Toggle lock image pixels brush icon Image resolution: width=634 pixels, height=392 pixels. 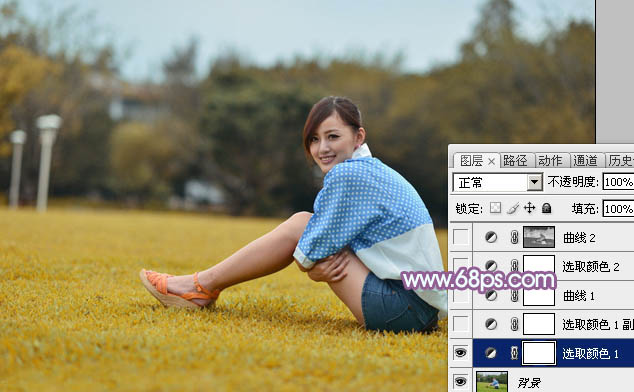pos(513,208)
